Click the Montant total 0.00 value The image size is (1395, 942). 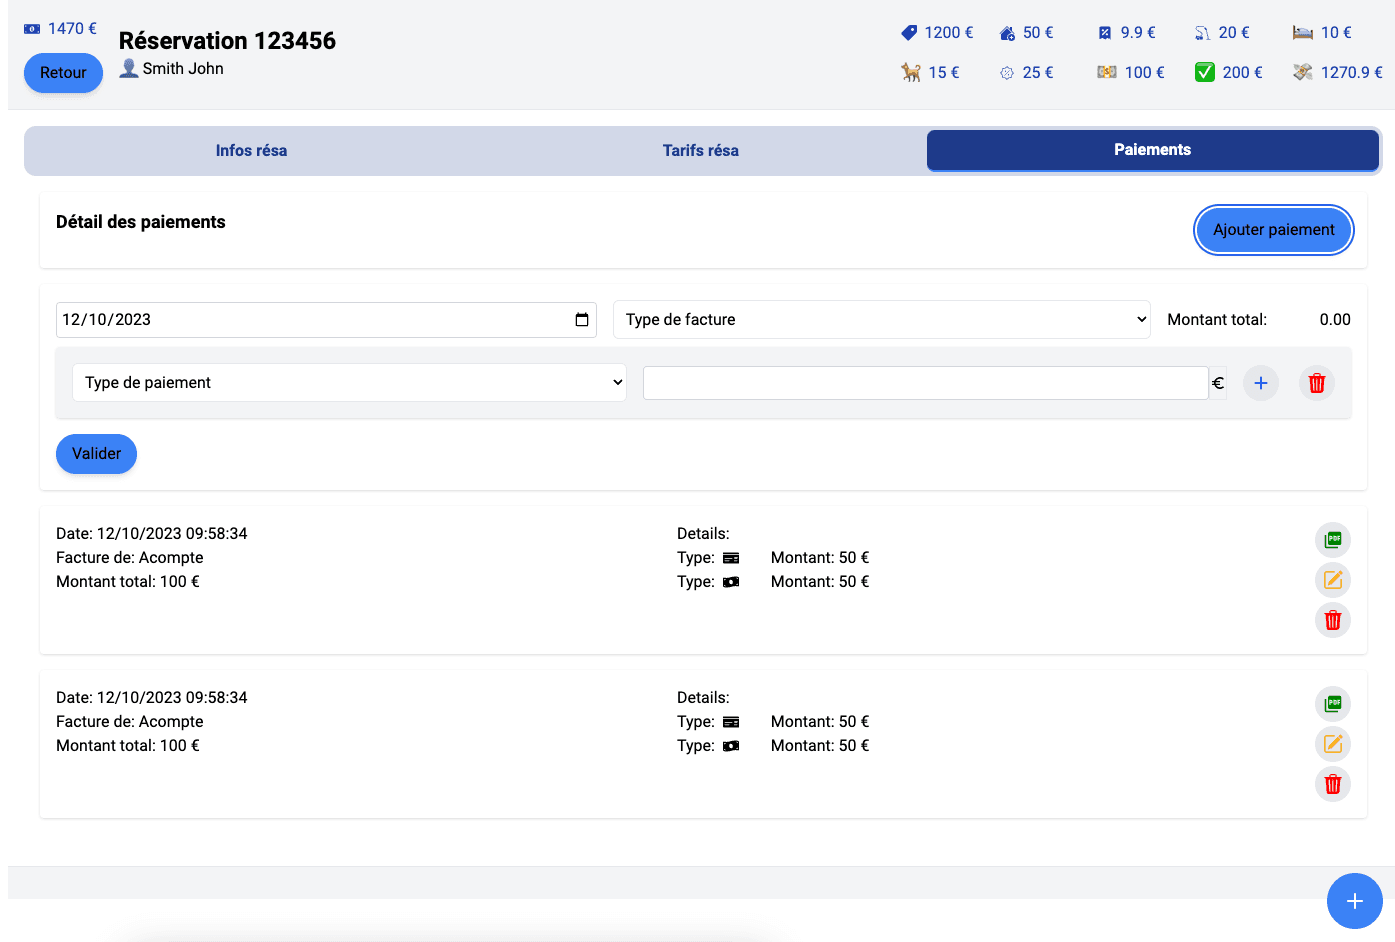[1335, 320]
